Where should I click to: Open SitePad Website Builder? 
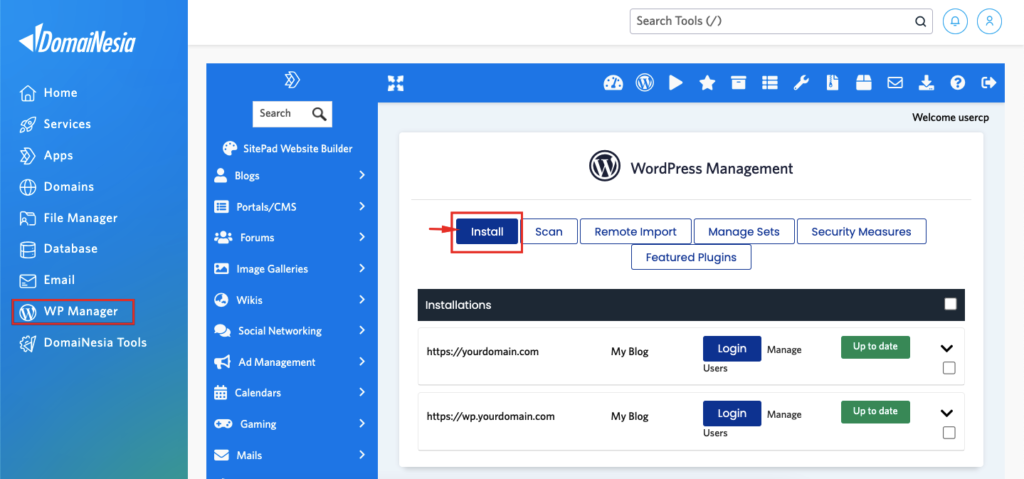[x=287, y=148]
